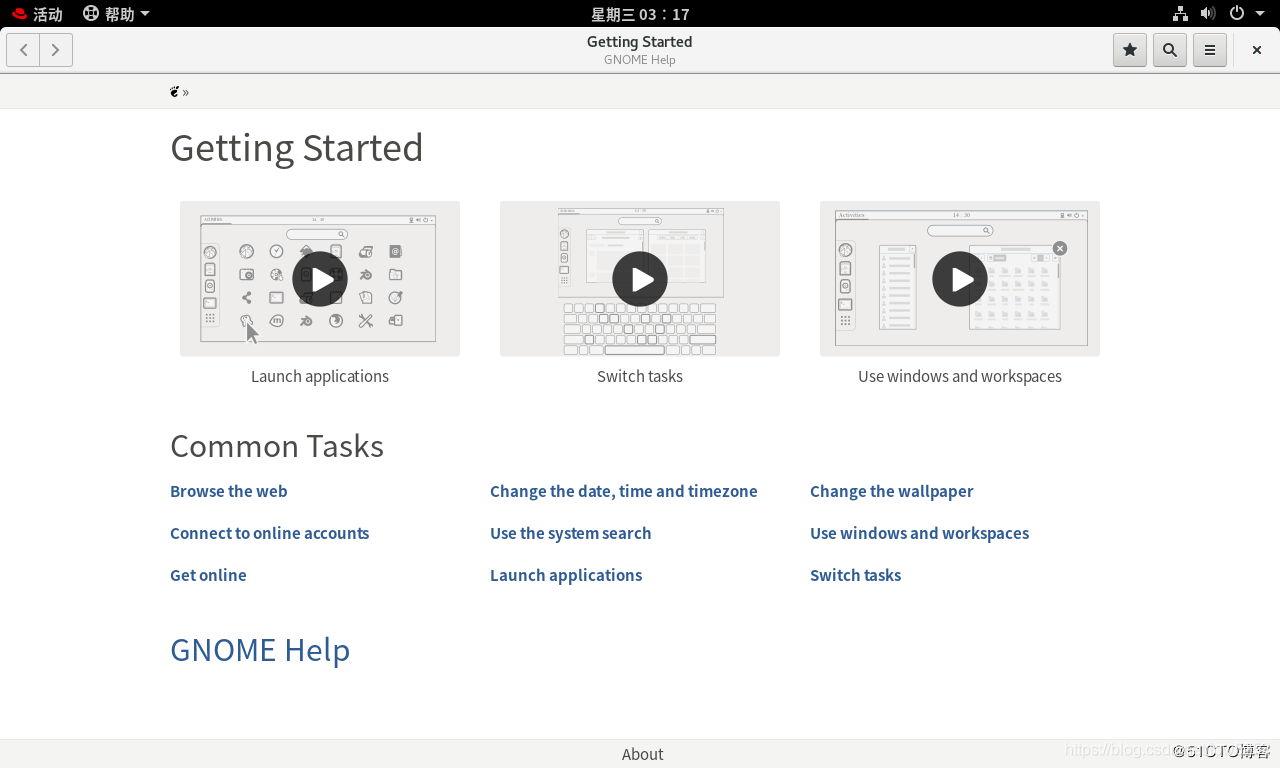Play the Use windows and workspaces video
The height and width of the screenshot is (768, 1280).
click(x=960, y=279)
